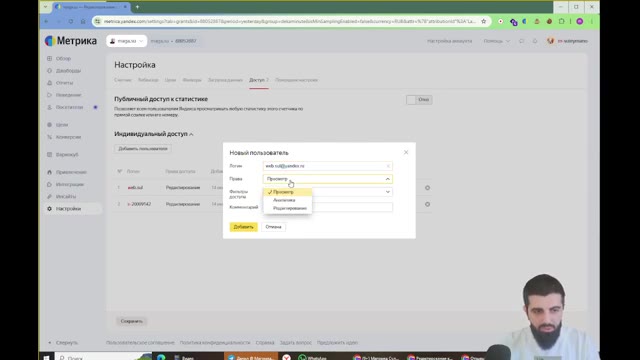Expand the Помощь help menu
Image resolution: width=640 pixels, height=360 pixels.
pos(496,41)
